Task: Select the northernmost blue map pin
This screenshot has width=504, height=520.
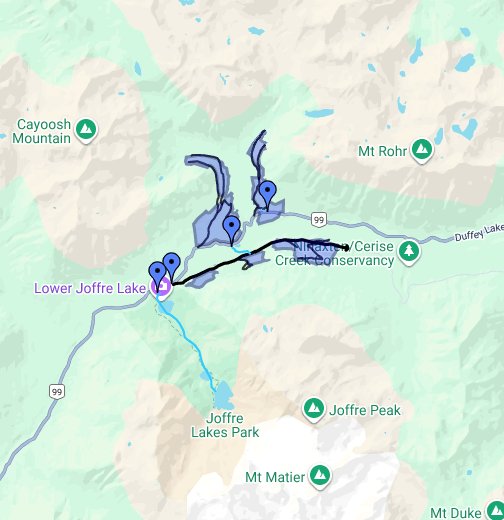Action: (268, 195)
